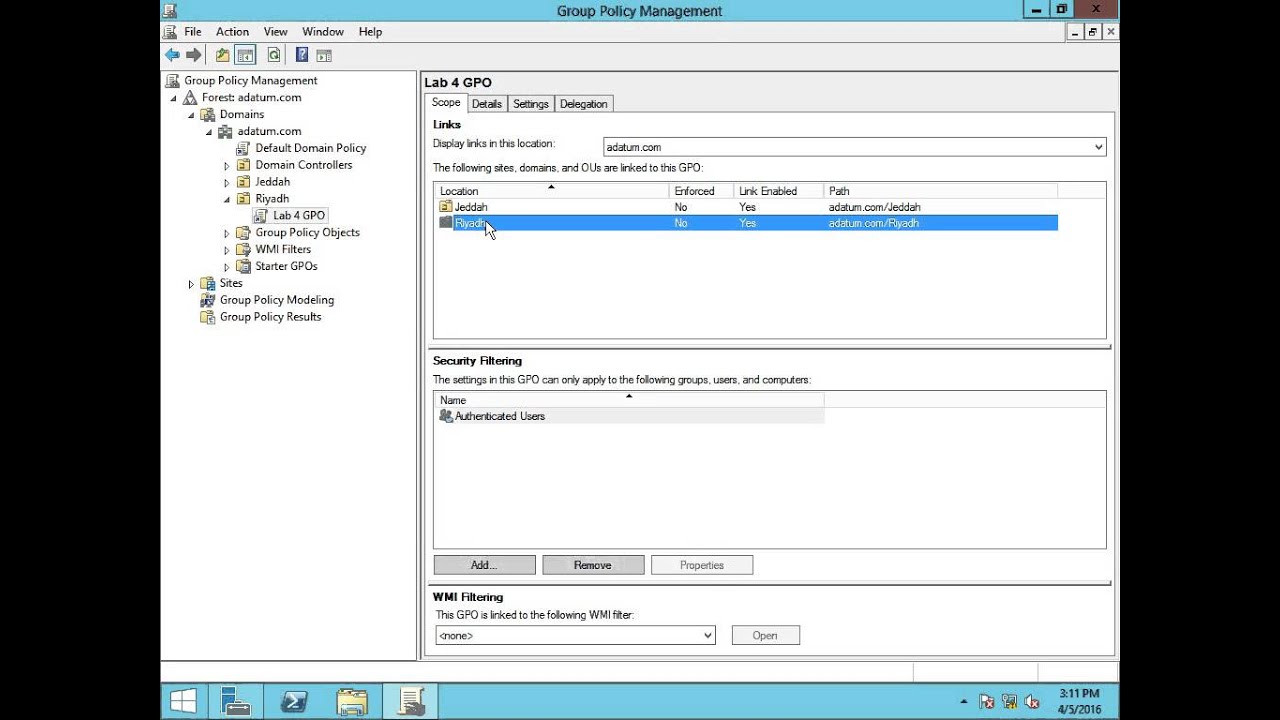
Task: Expand the WMI Filters node
Action: (x=227, y=250)
